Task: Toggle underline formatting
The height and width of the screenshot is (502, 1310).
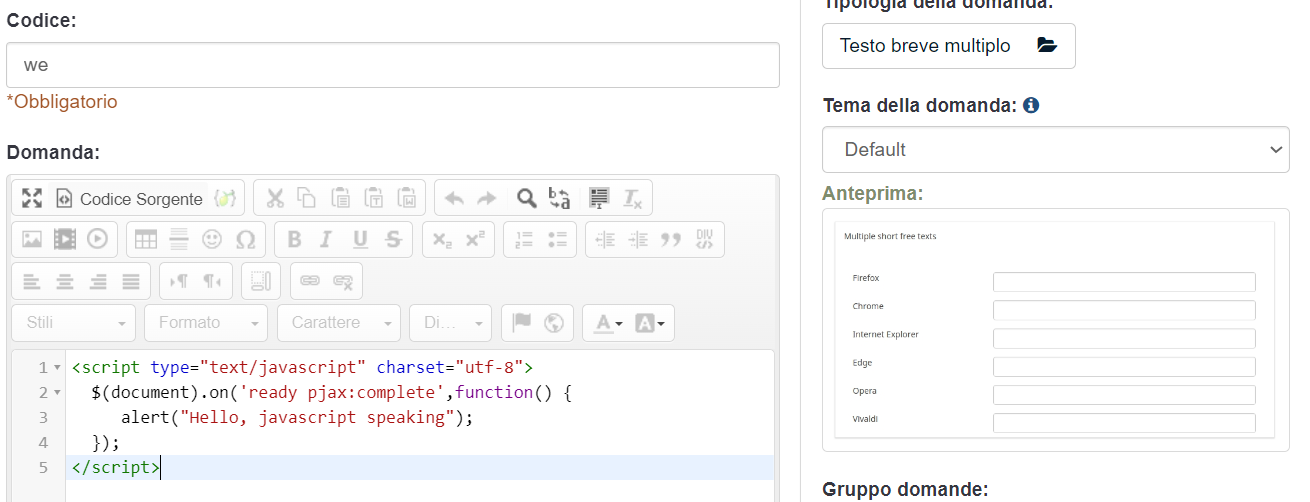Action: [x=360, y=239]
